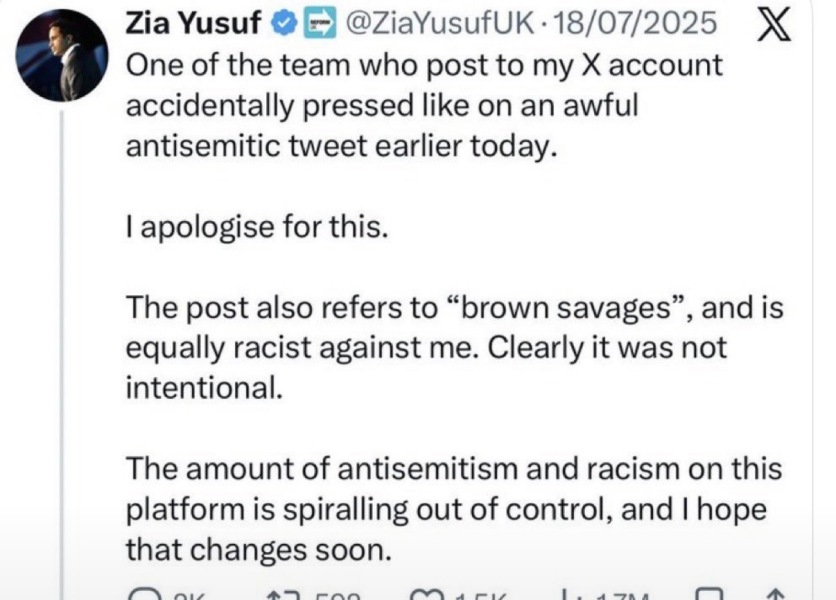Click the final paragraph about antisemitism spiralling
The image size is (836, 600).
click(454, 509)
